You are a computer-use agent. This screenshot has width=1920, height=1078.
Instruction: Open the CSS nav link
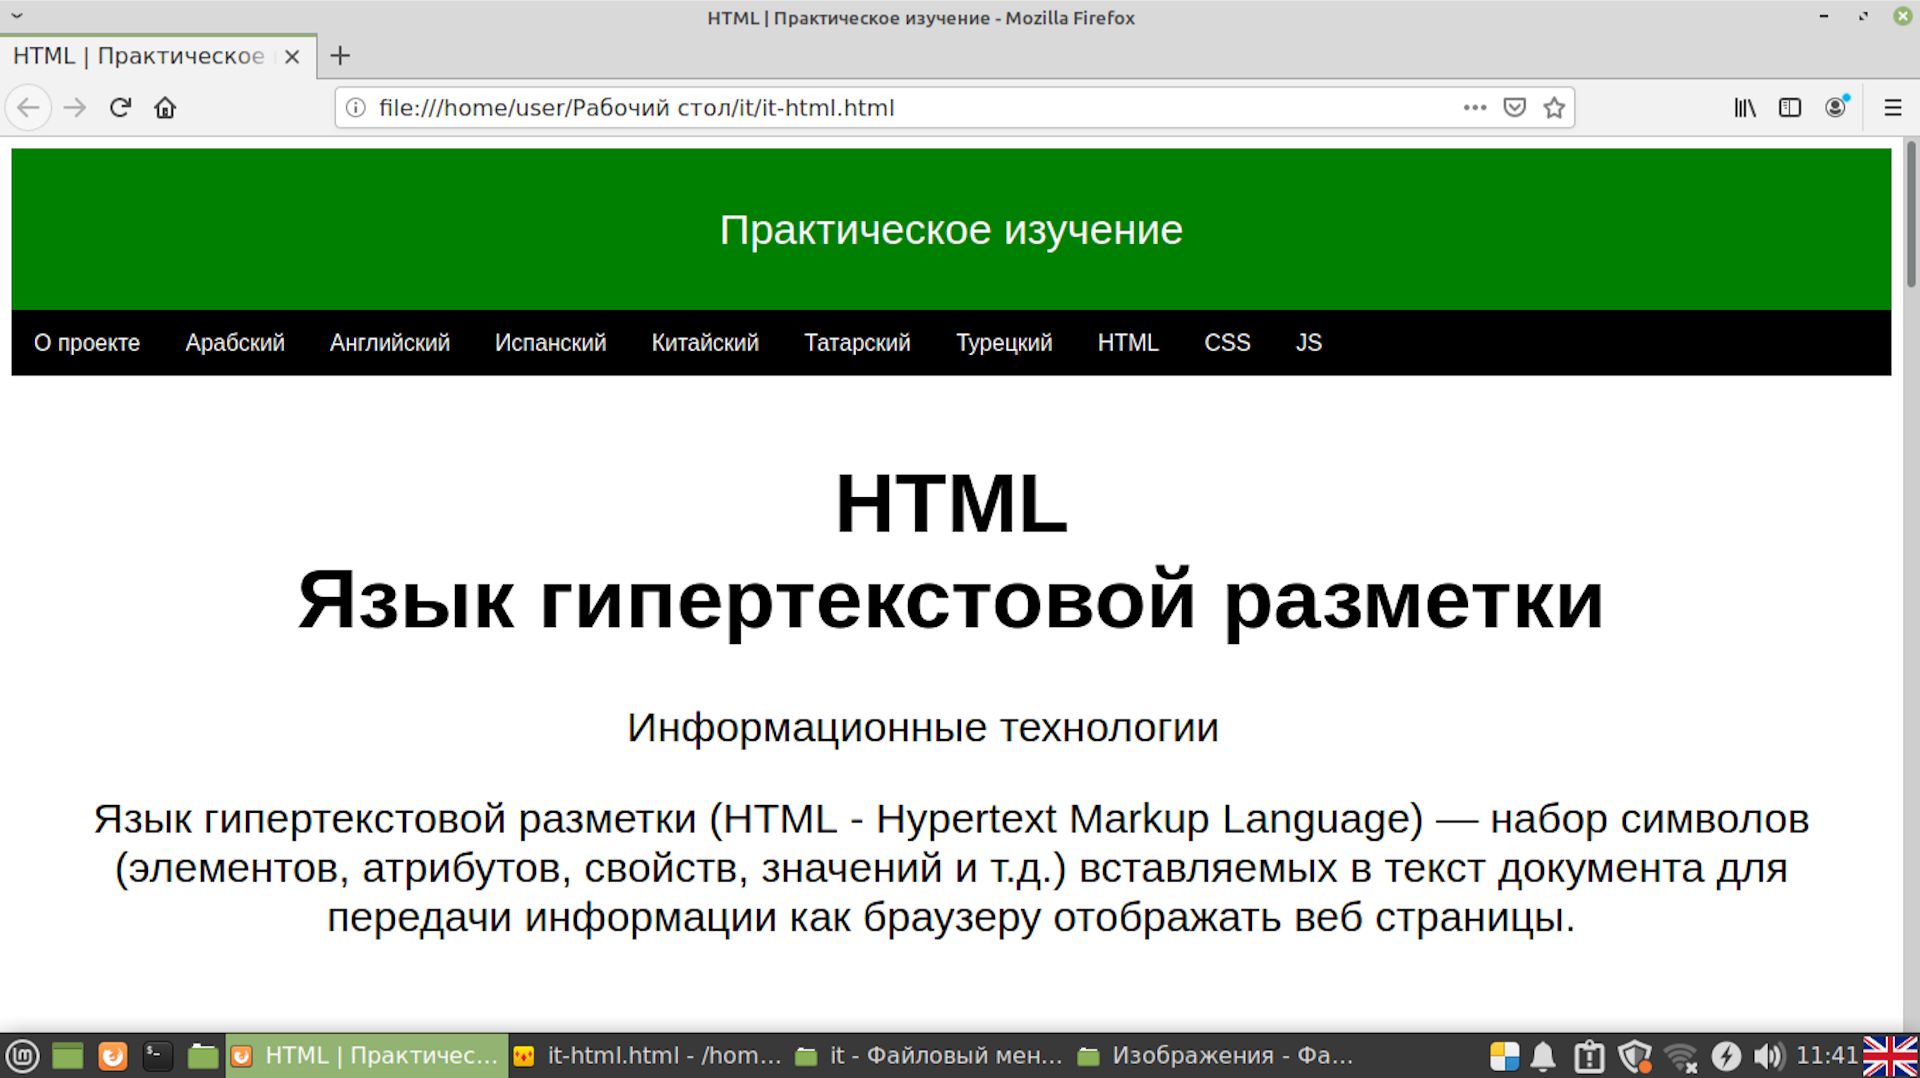click(x=1227, y=343)
